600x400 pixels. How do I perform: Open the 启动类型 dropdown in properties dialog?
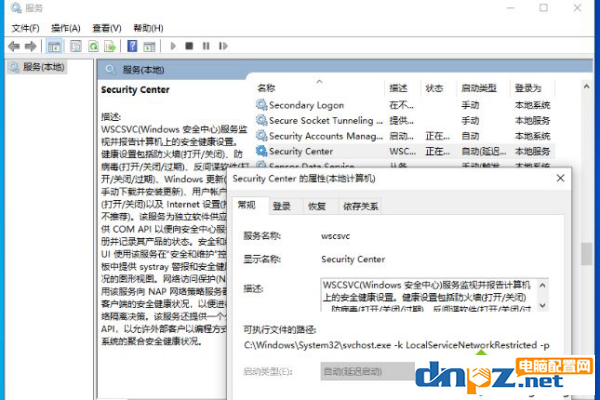(367, 371)
